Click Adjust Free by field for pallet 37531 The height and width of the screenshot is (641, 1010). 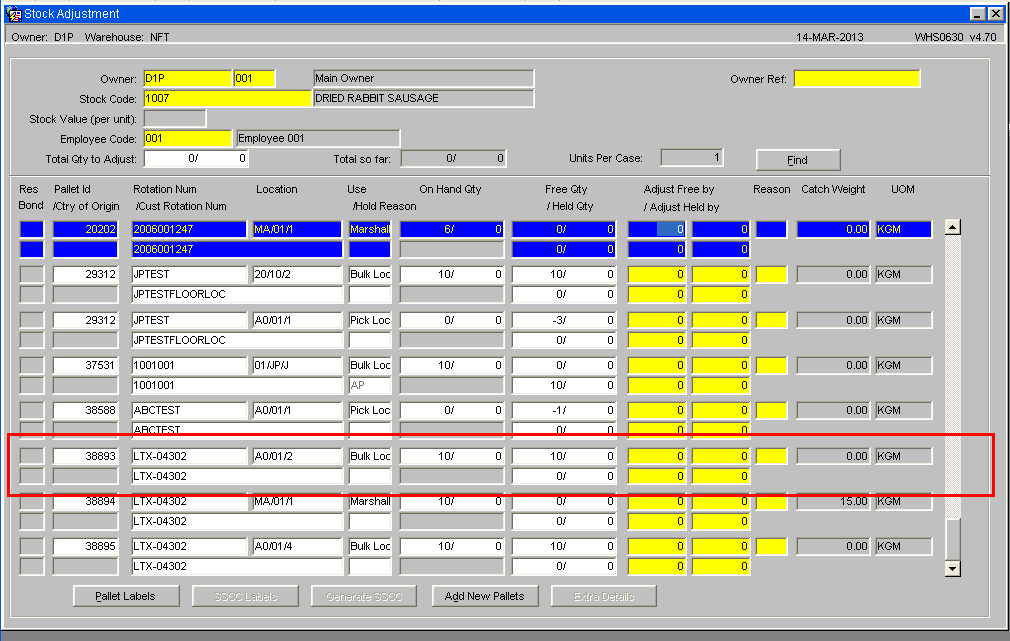[656, 365]
